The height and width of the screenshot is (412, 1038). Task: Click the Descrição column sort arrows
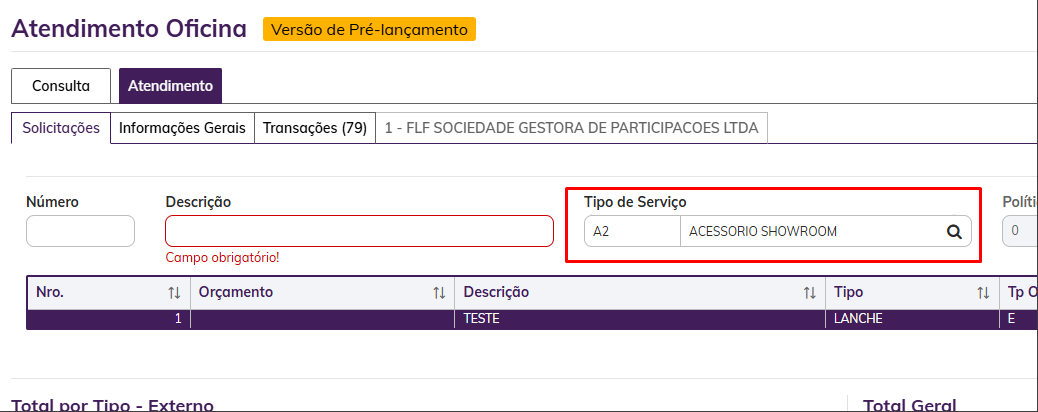[809, 293]
